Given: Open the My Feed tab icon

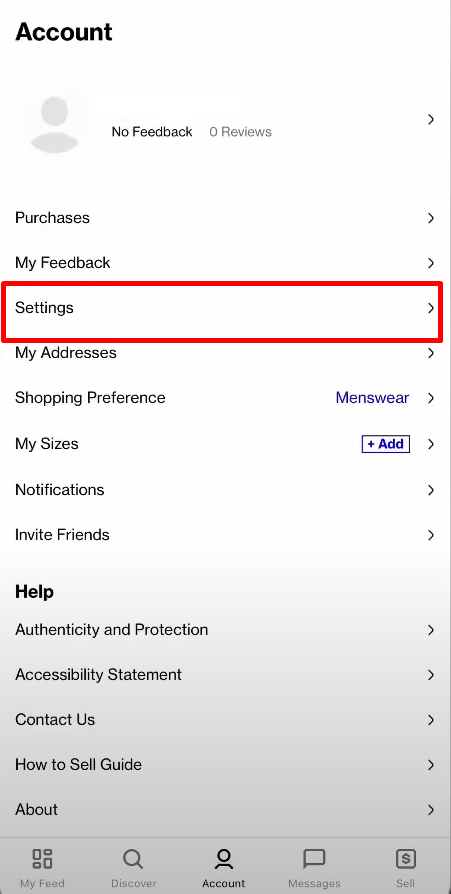Looking at the screenshot, I should (42, 858).
